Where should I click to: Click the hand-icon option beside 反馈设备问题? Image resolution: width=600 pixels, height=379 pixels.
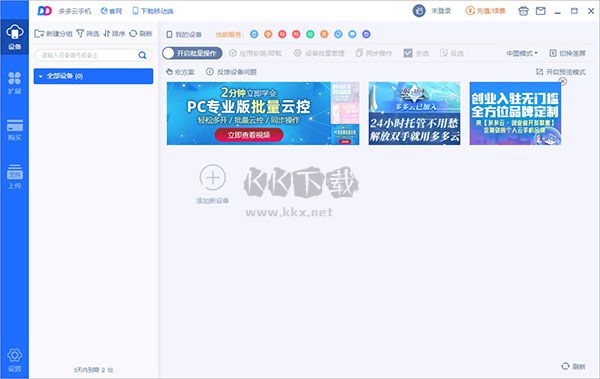tap(180, 72)
